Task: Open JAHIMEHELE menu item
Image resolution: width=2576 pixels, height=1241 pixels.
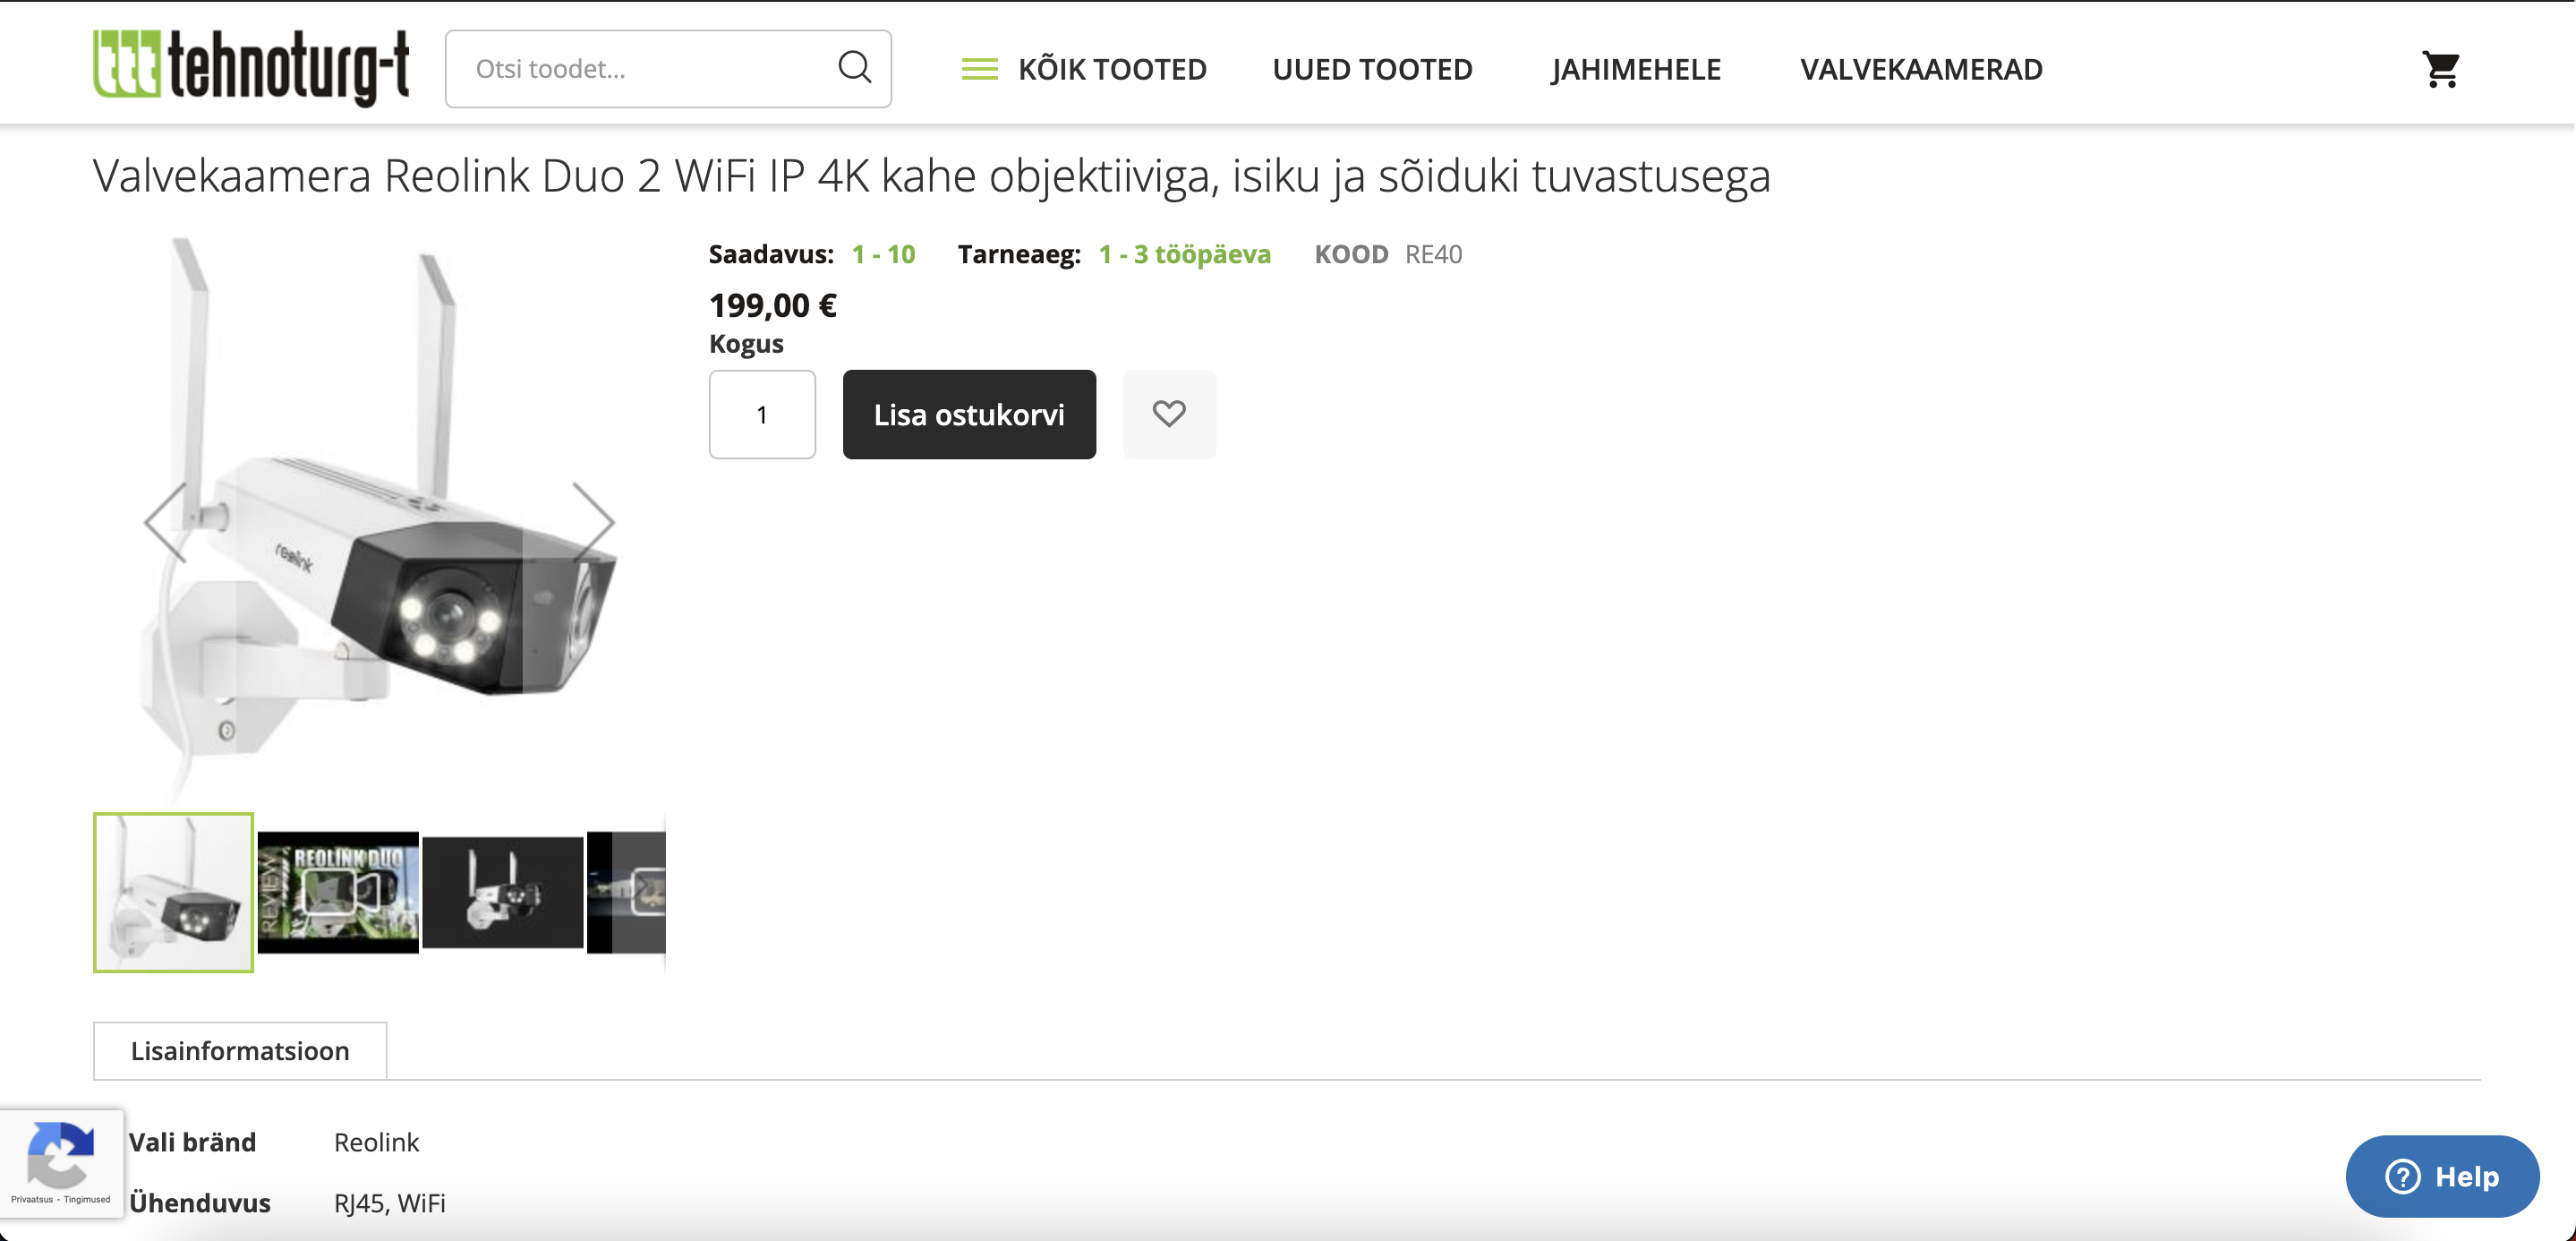Action: [x=1636, y=69]
